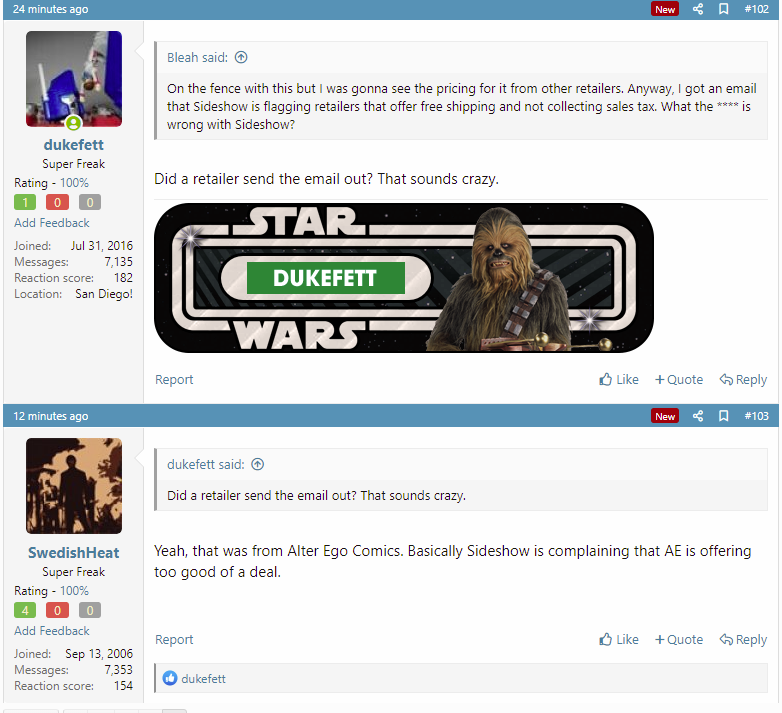Bookmark post #102
The image size is (782, 713).
(723, 9)
